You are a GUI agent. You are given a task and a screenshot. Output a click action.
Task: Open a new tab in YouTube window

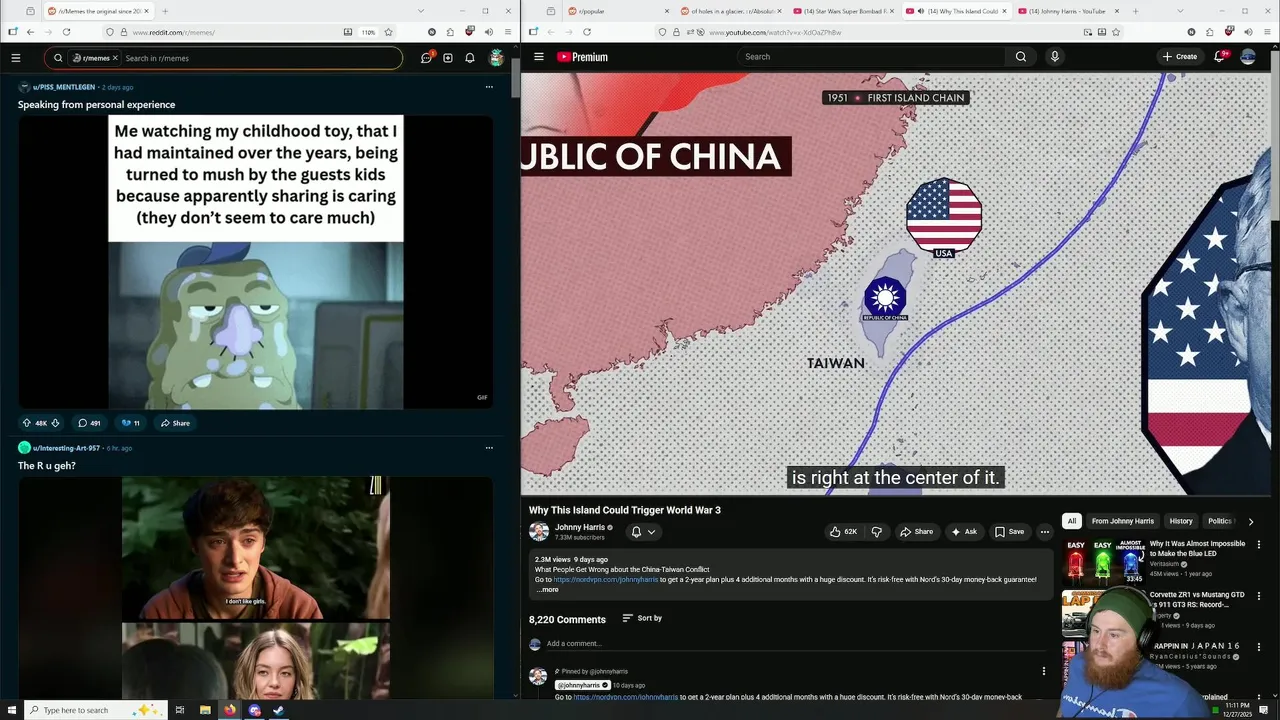click(1135, 11)
